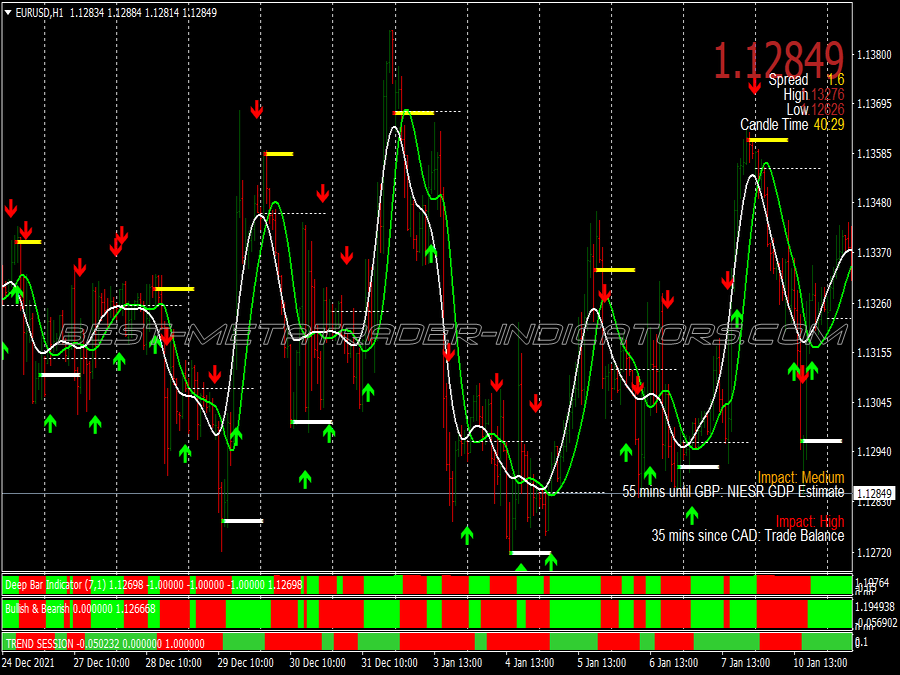Click the 1.13045 price axis label
The height and width of the screenshot is (675, 900).
[874, 403]
